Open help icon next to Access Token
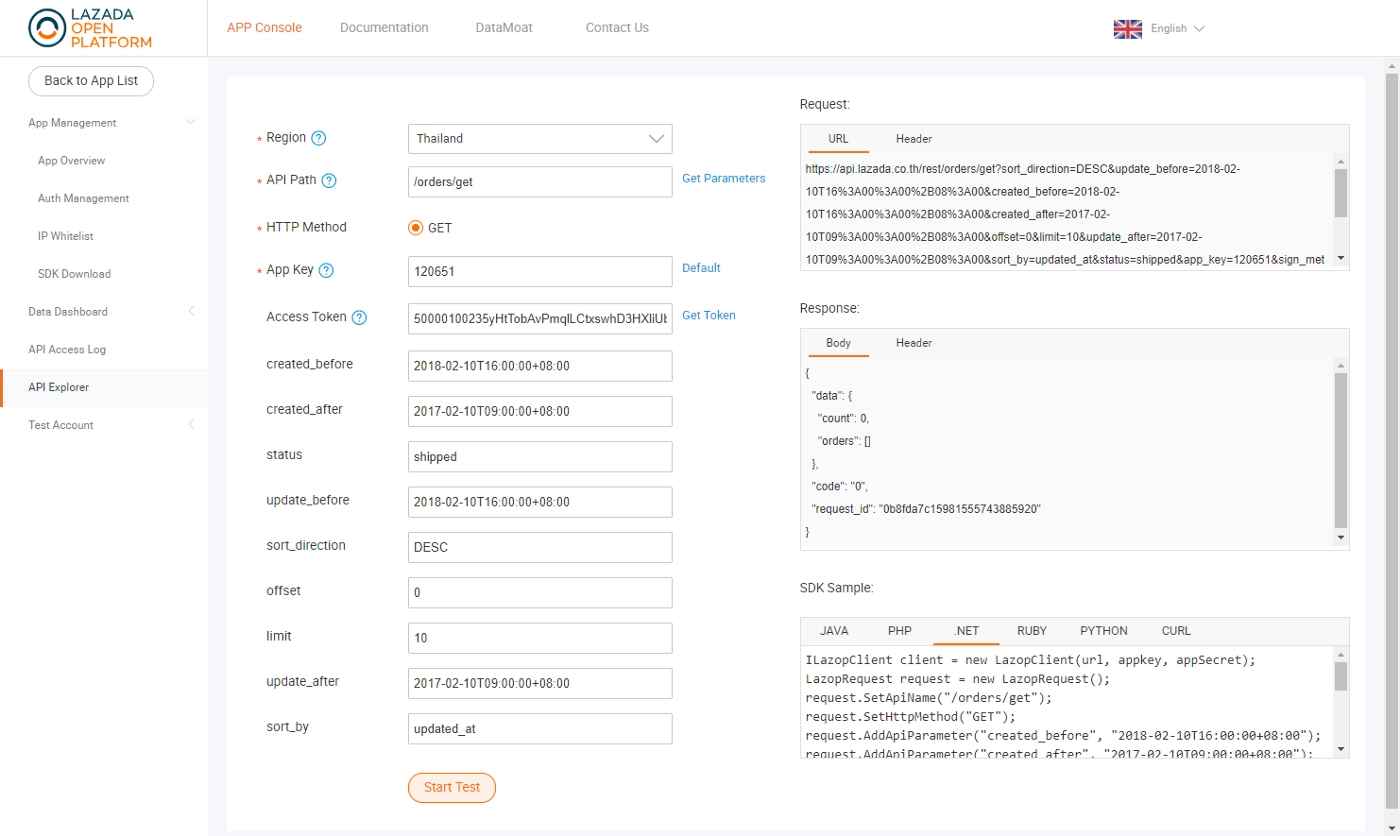 coord(360,318)
